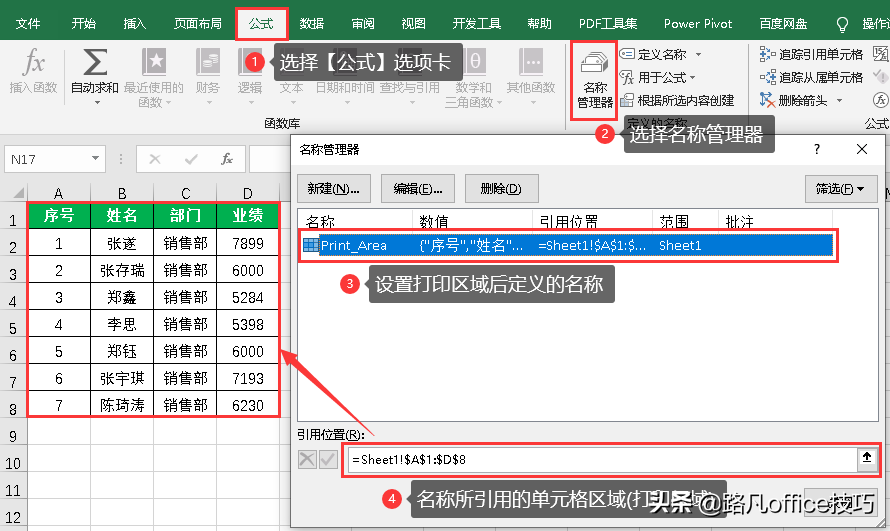
Task: Expand Date & Time (日期和时间) dropdown
Action: (347, 103)
